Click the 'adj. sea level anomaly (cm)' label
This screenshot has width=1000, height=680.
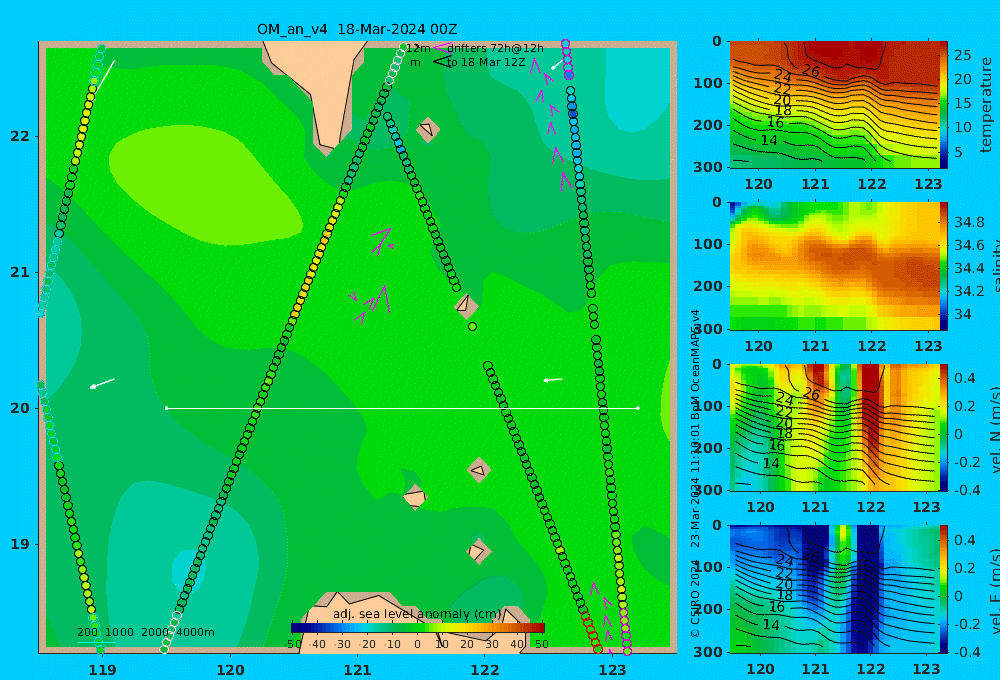(x=417, y=614)
